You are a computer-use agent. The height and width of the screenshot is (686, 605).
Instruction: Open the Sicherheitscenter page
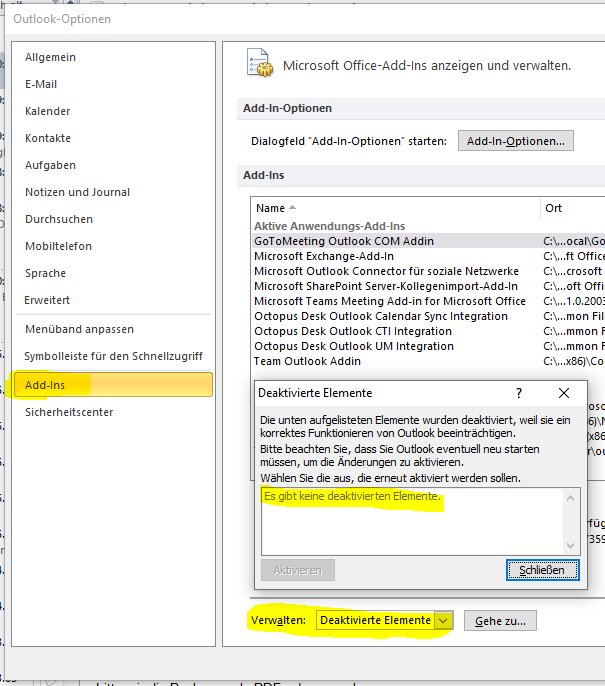coord(69,412)
